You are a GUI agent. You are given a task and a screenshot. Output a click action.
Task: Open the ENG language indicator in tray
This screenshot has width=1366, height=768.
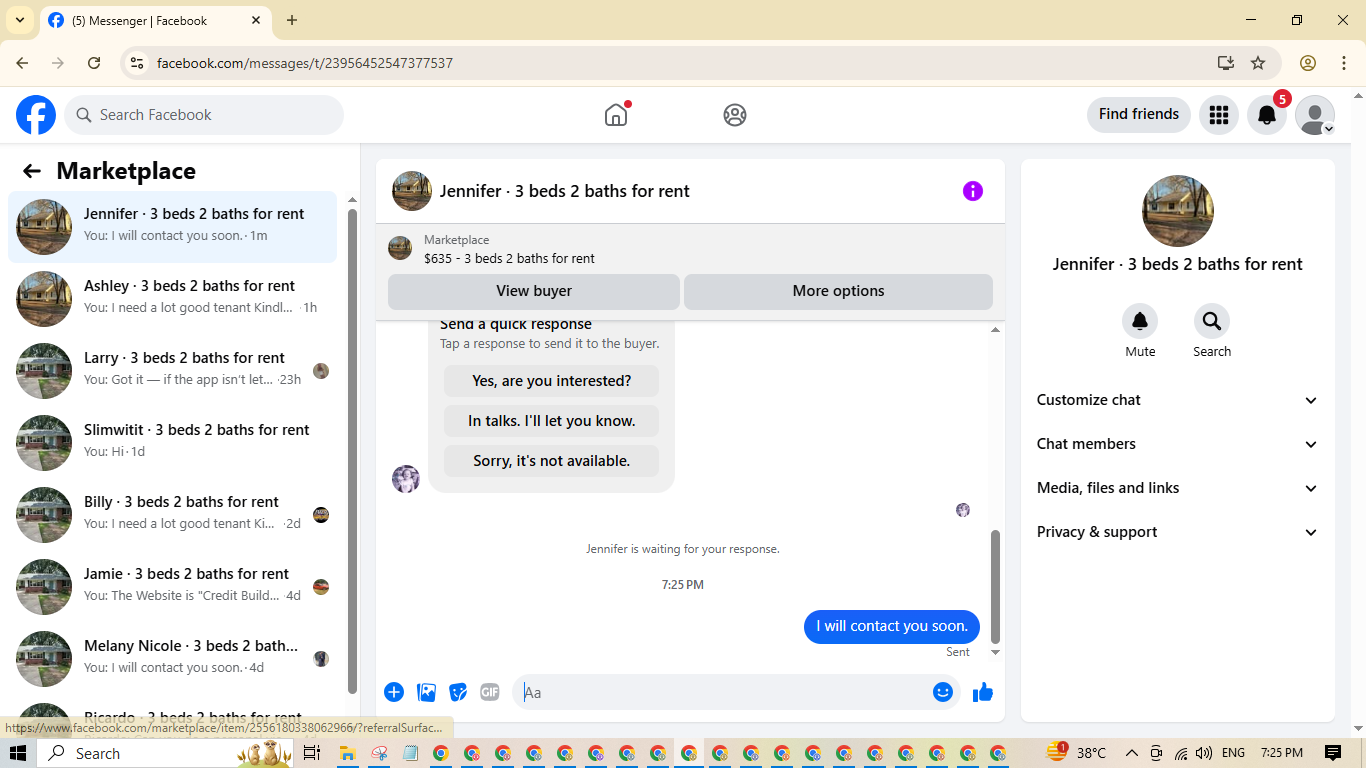pyautogui.click(x=1233, y=753)
